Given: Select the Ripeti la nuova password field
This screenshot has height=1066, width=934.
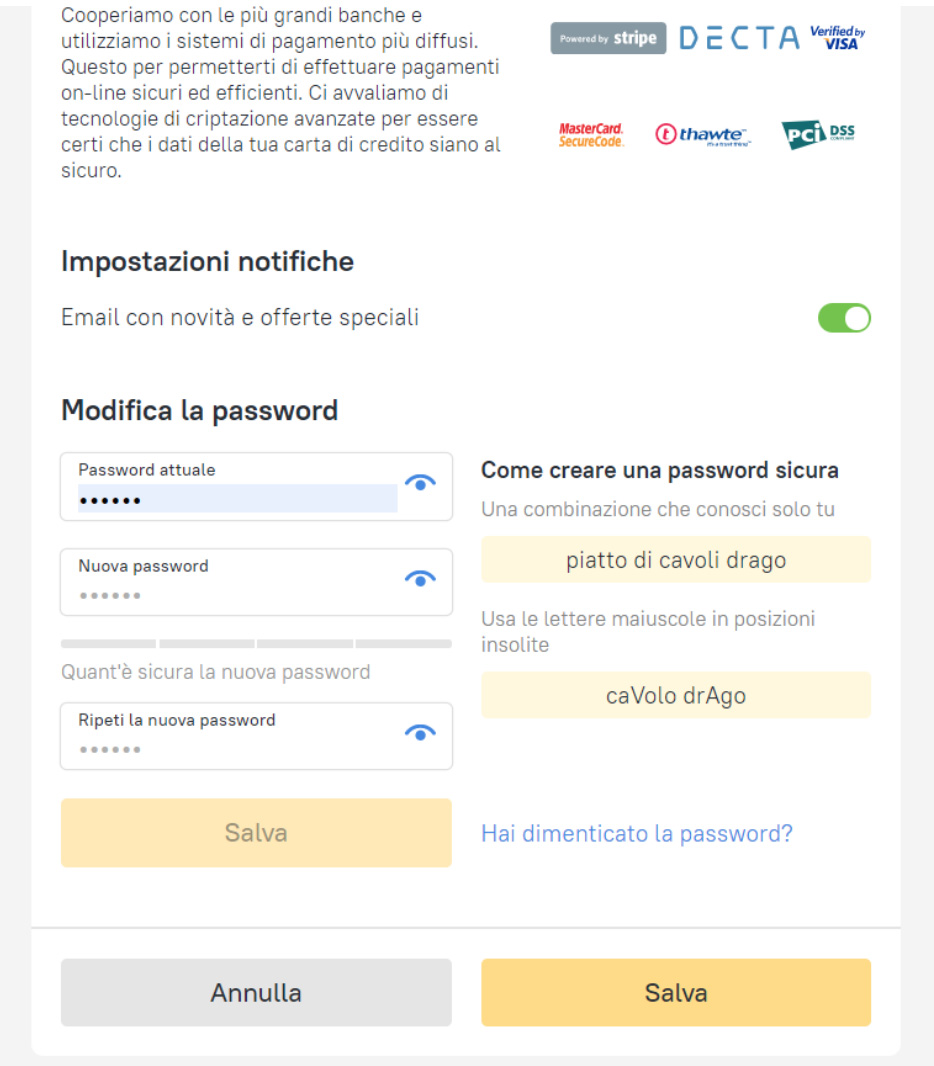Looking at the screenshot, I should pyautogui.click(x=230, y=748).
